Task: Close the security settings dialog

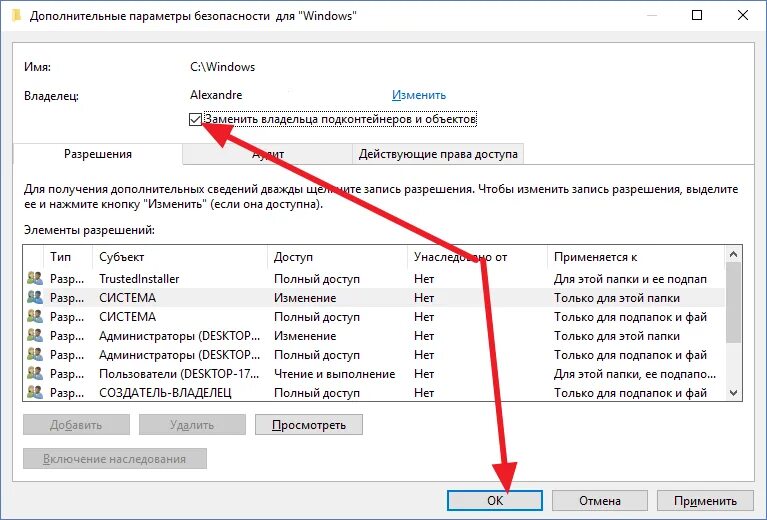Action: pos(743,15)
